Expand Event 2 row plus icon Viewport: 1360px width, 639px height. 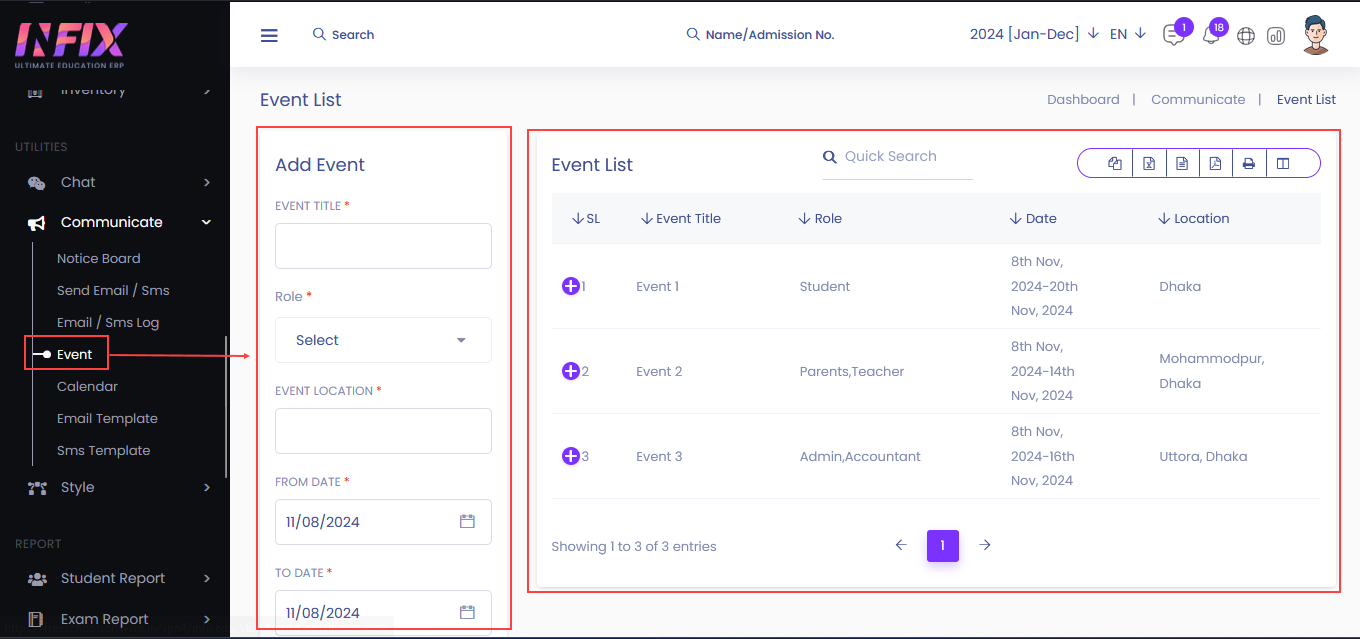pyautogui.click(x=571, y=371)
